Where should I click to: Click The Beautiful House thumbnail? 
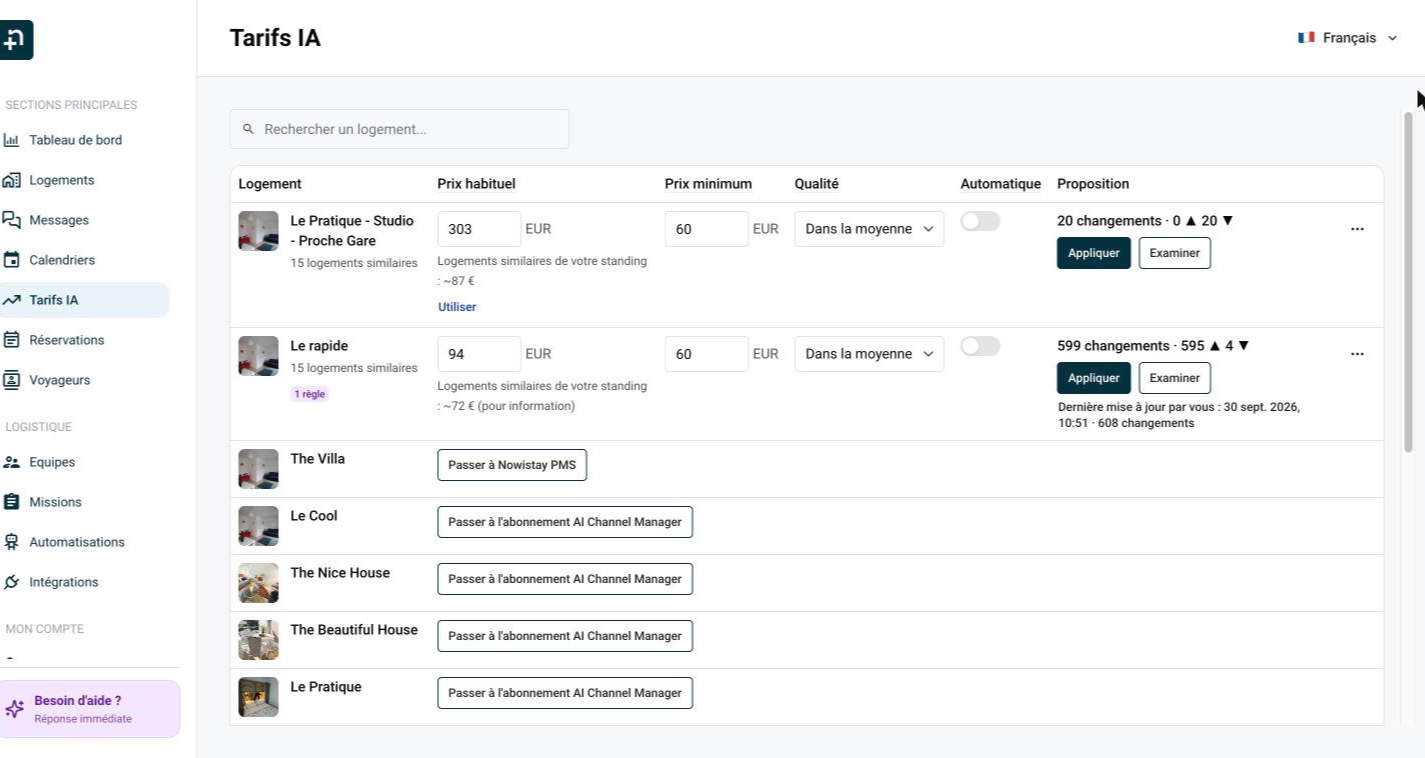point(258,640)
